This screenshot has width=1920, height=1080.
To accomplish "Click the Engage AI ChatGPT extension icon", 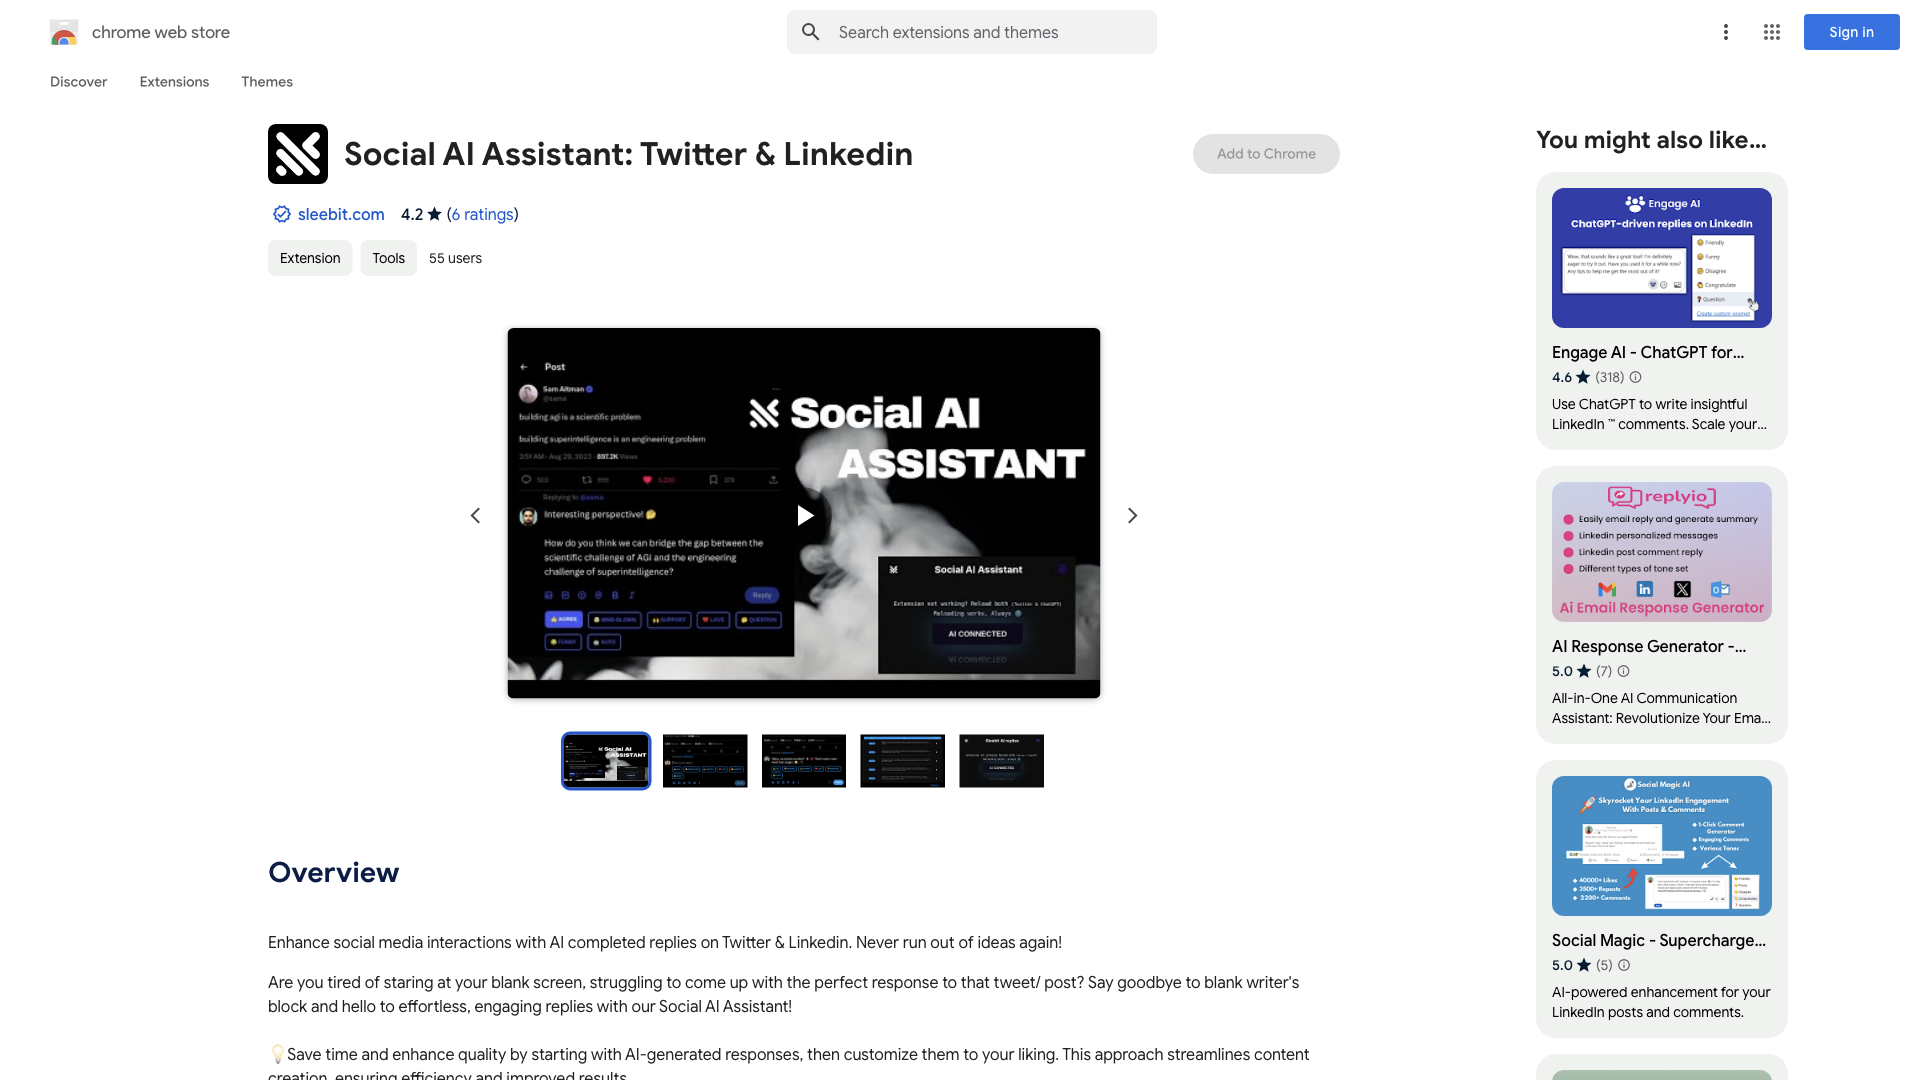I will click(x=1662, y=257).
